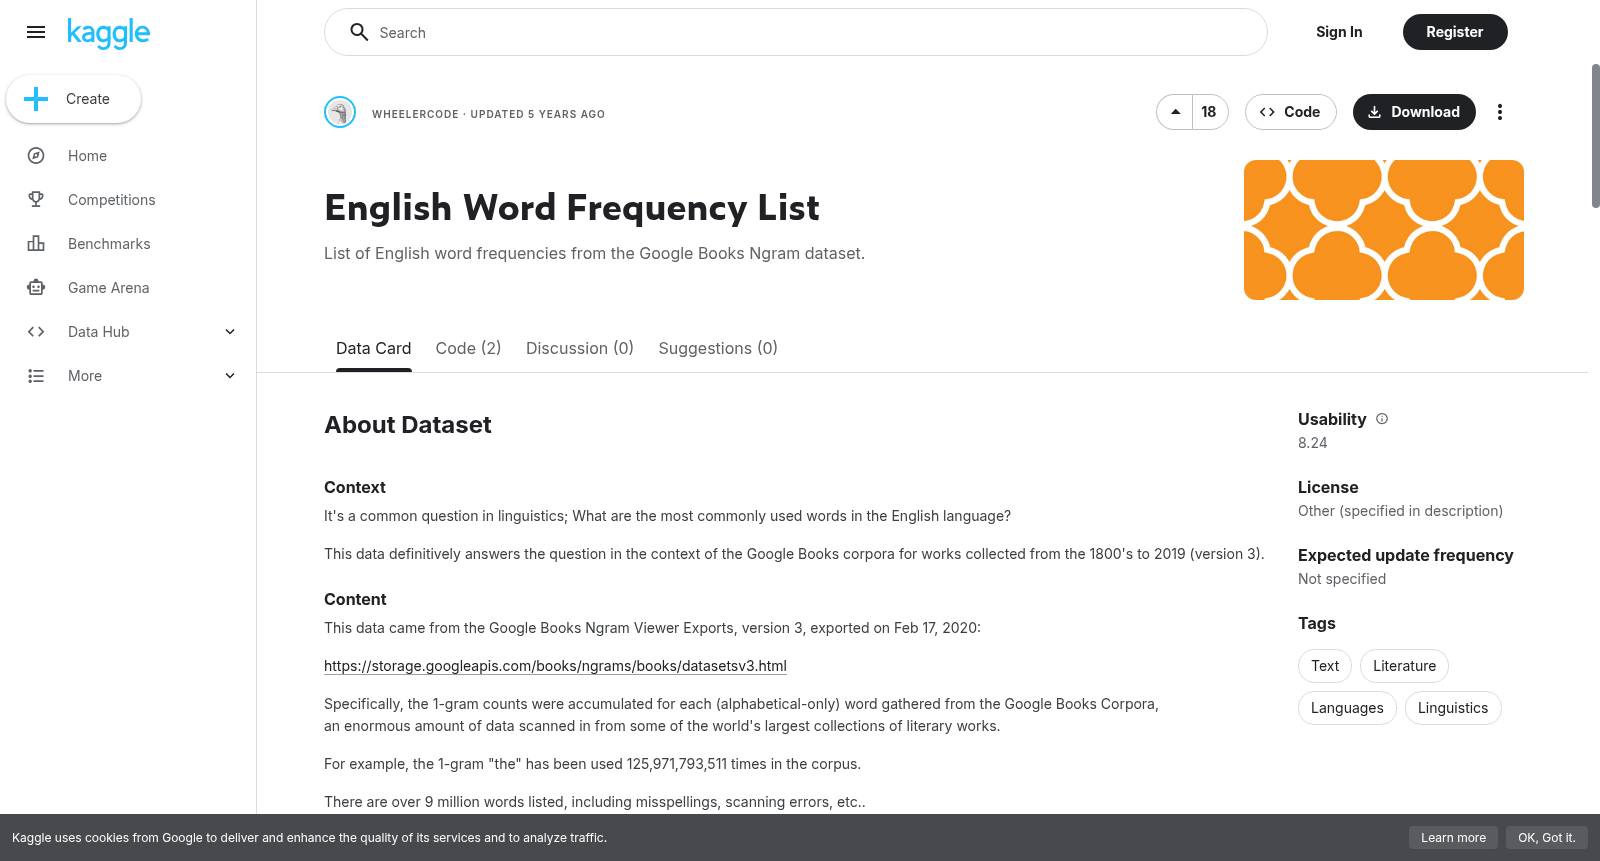The width and height of the screenshot is (1600, 861).
Task: Click Sign In
Action: 1339,32
